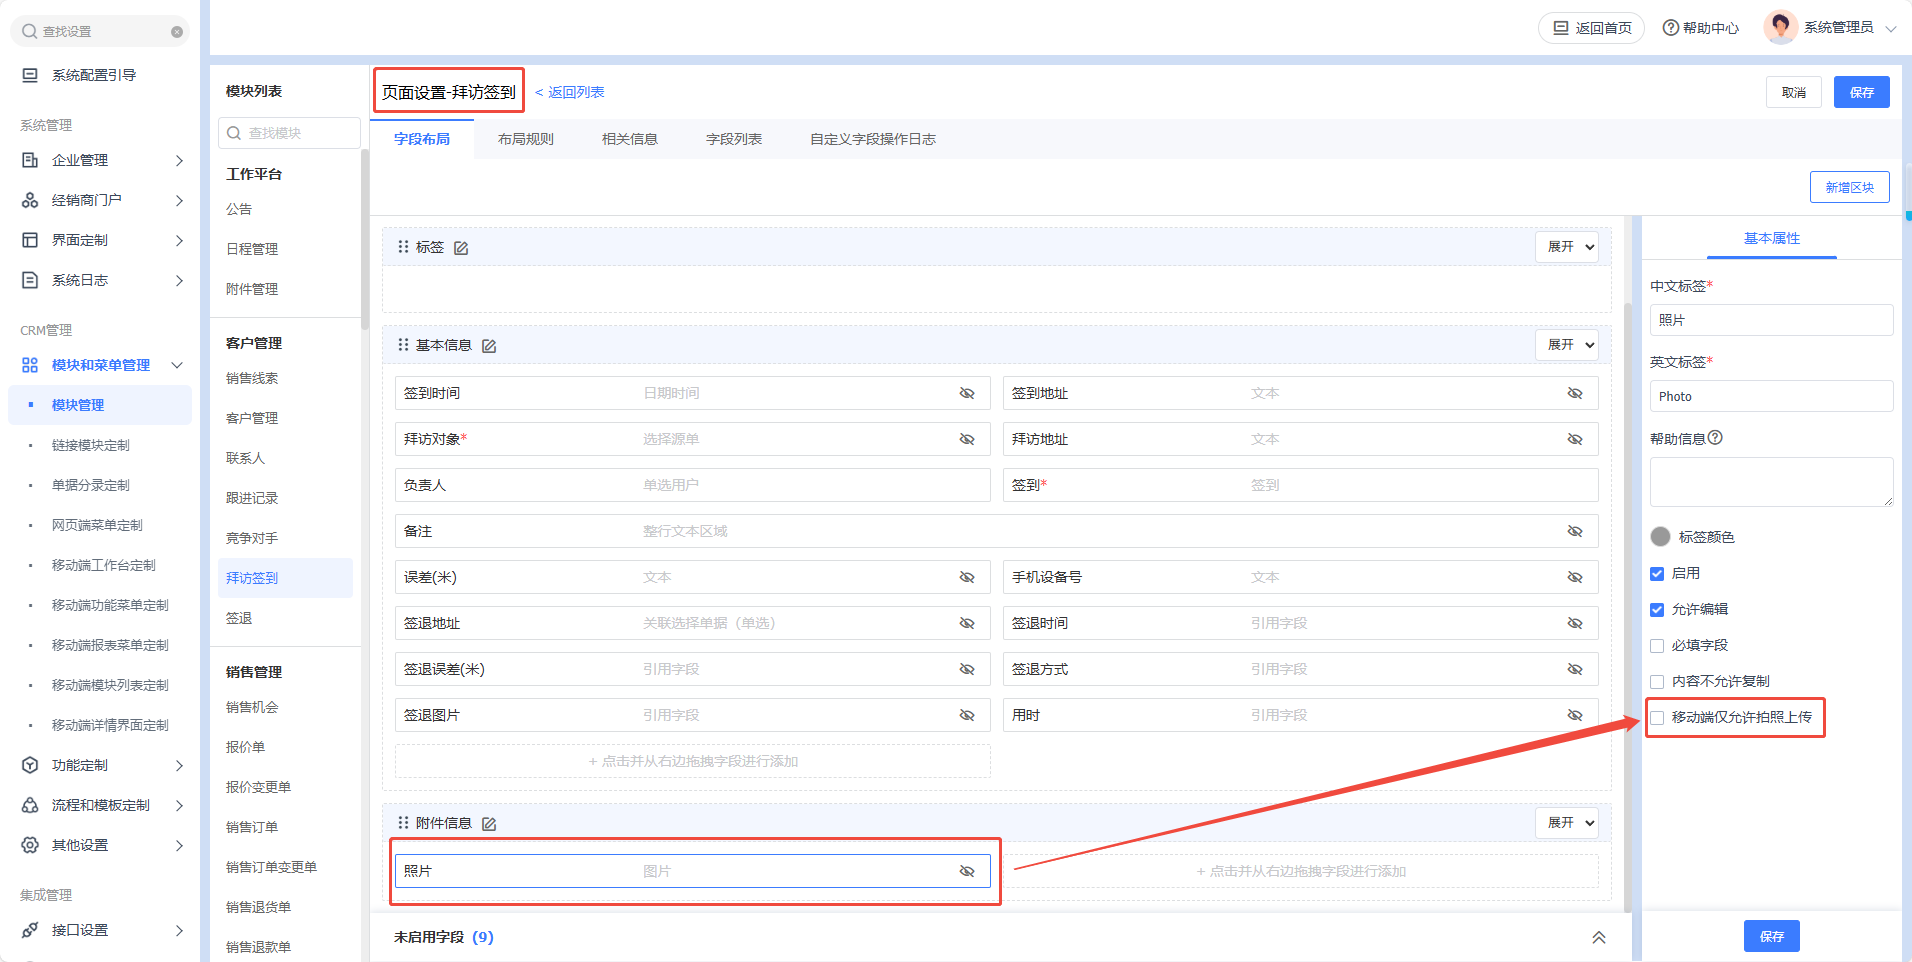Switch to 布局规则 tab
The image size is (1912, 962).
coord(525,139)
